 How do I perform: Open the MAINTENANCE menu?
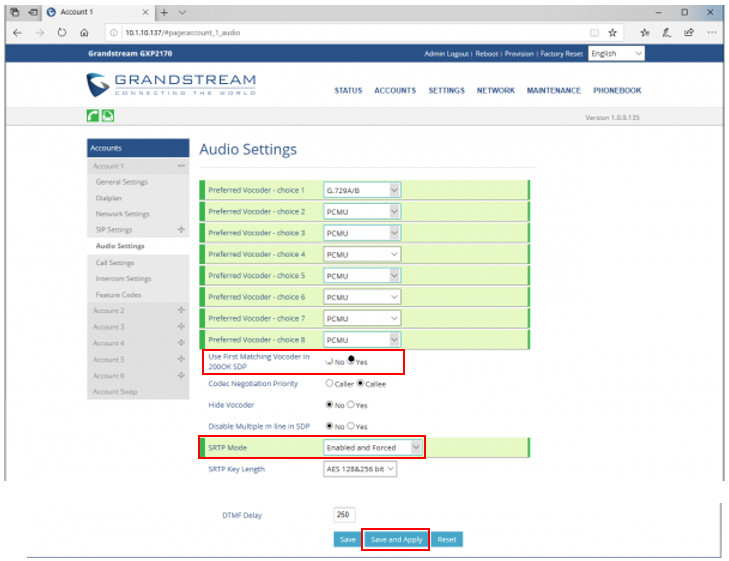[554, 91]
